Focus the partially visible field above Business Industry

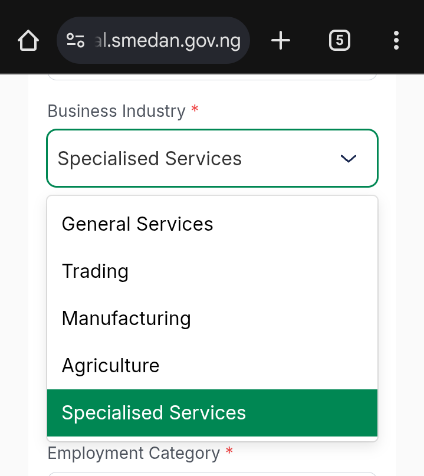pyautogui.click(x=212, y=77)
